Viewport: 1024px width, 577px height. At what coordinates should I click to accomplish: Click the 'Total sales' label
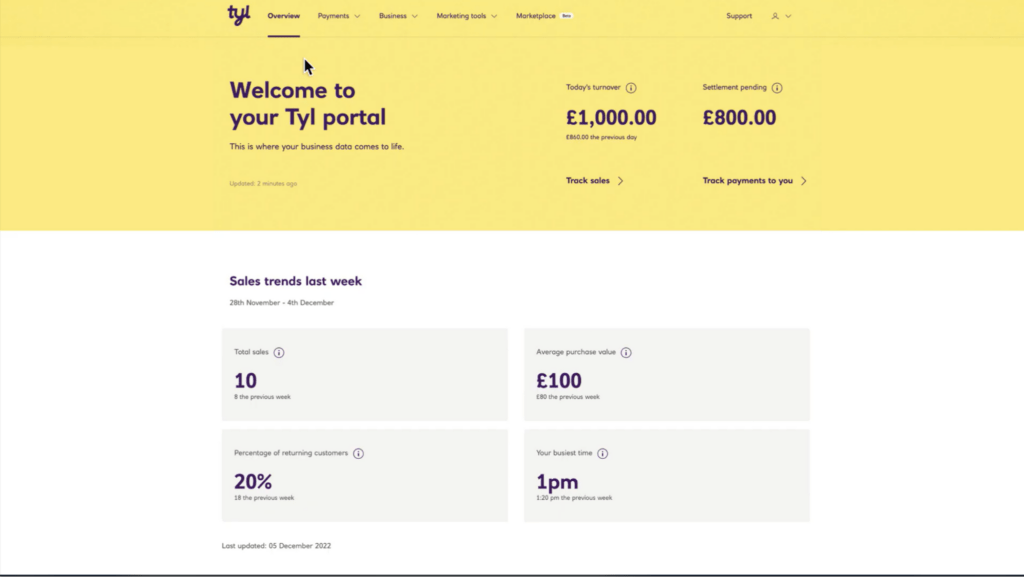pos(251,352)
